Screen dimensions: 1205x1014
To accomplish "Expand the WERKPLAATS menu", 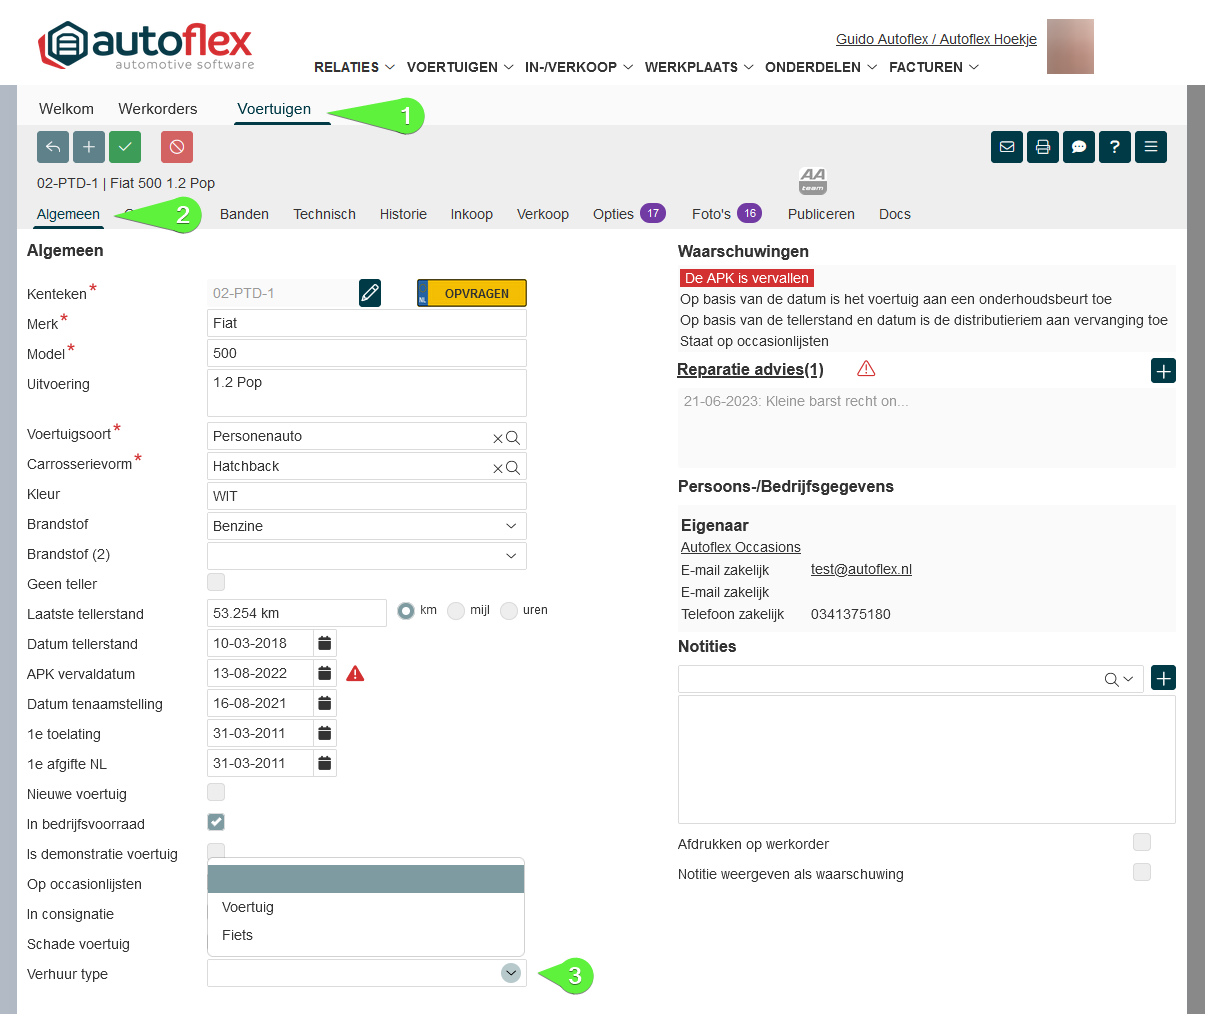I will (x=699, y=67).
